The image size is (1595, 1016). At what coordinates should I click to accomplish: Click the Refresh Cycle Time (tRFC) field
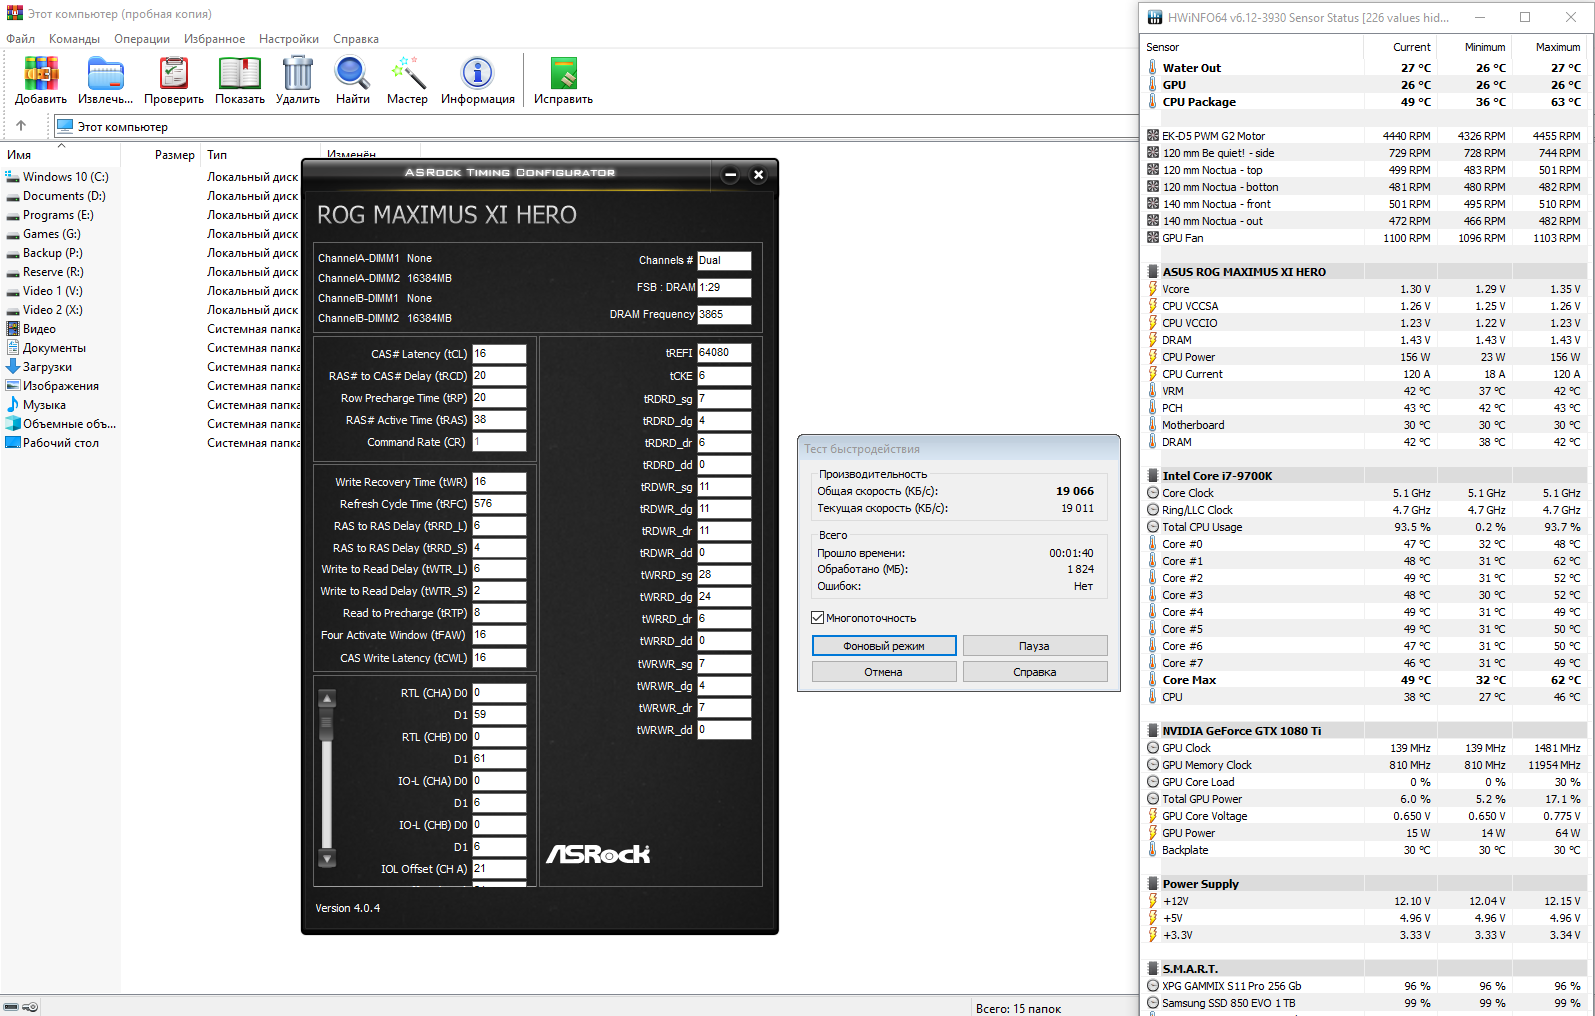tap(499, 504)
